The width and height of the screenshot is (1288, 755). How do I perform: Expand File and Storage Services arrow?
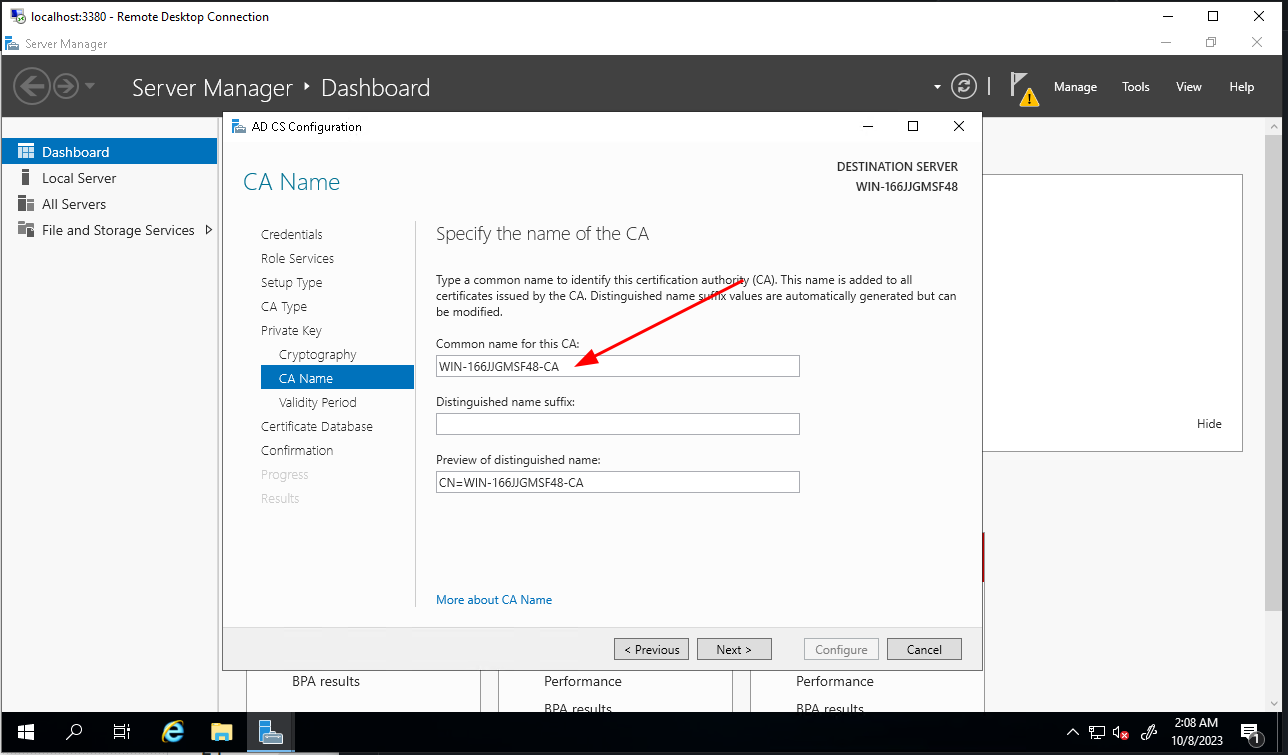(x=208, y=230)
